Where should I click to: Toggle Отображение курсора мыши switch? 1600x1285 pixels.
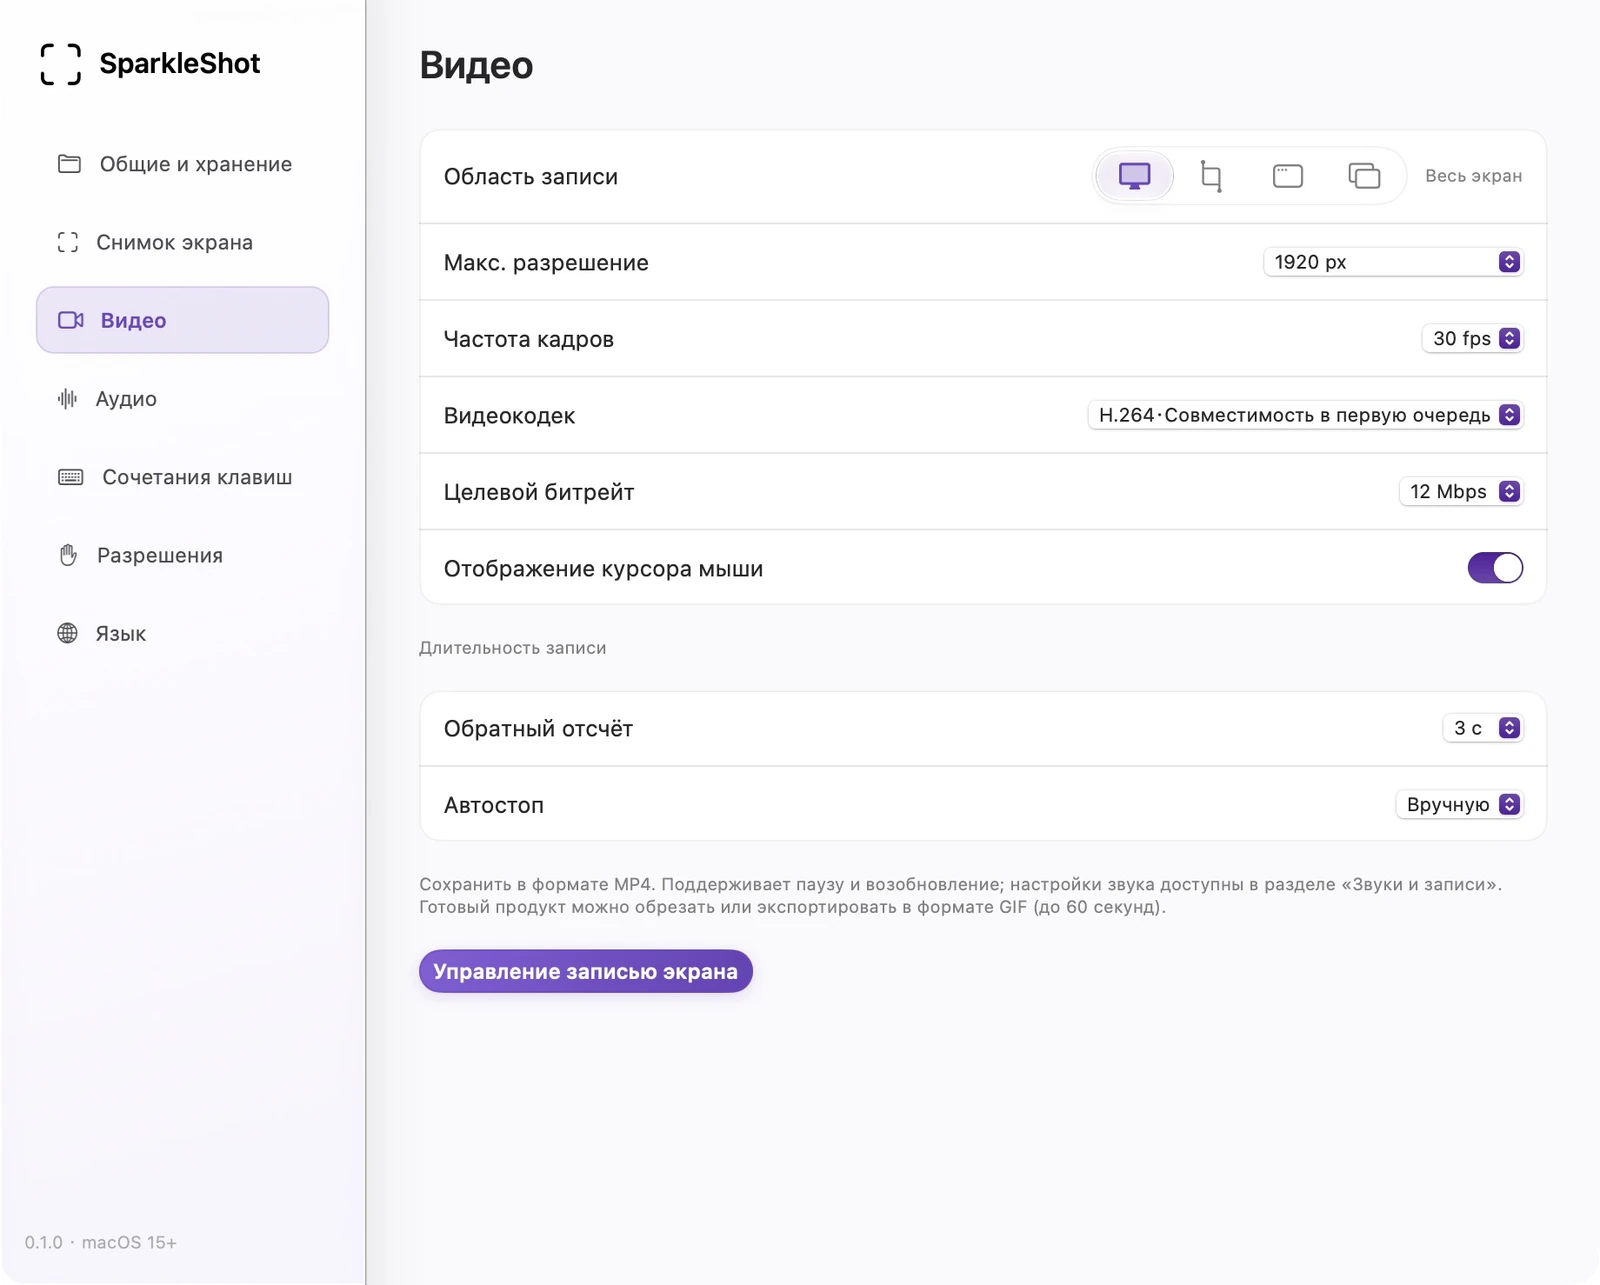click(1495, 568)
